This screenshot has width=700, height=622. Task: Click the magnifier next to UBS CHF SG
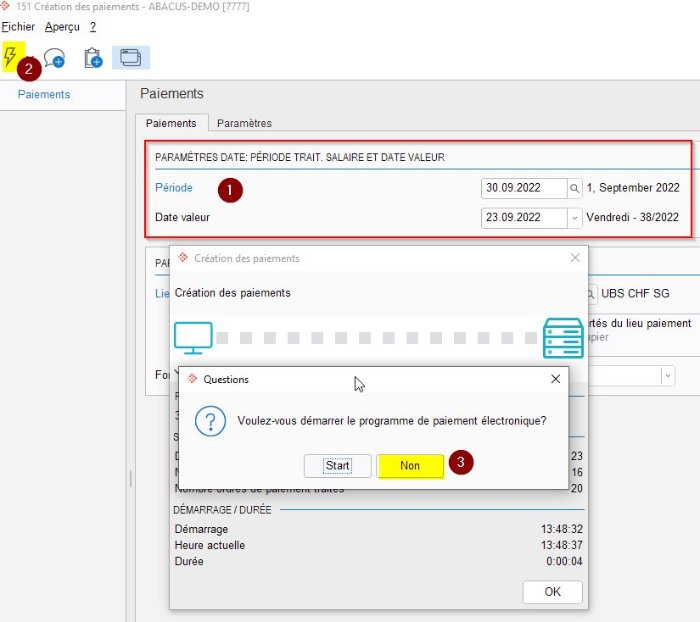click(591, 294)
